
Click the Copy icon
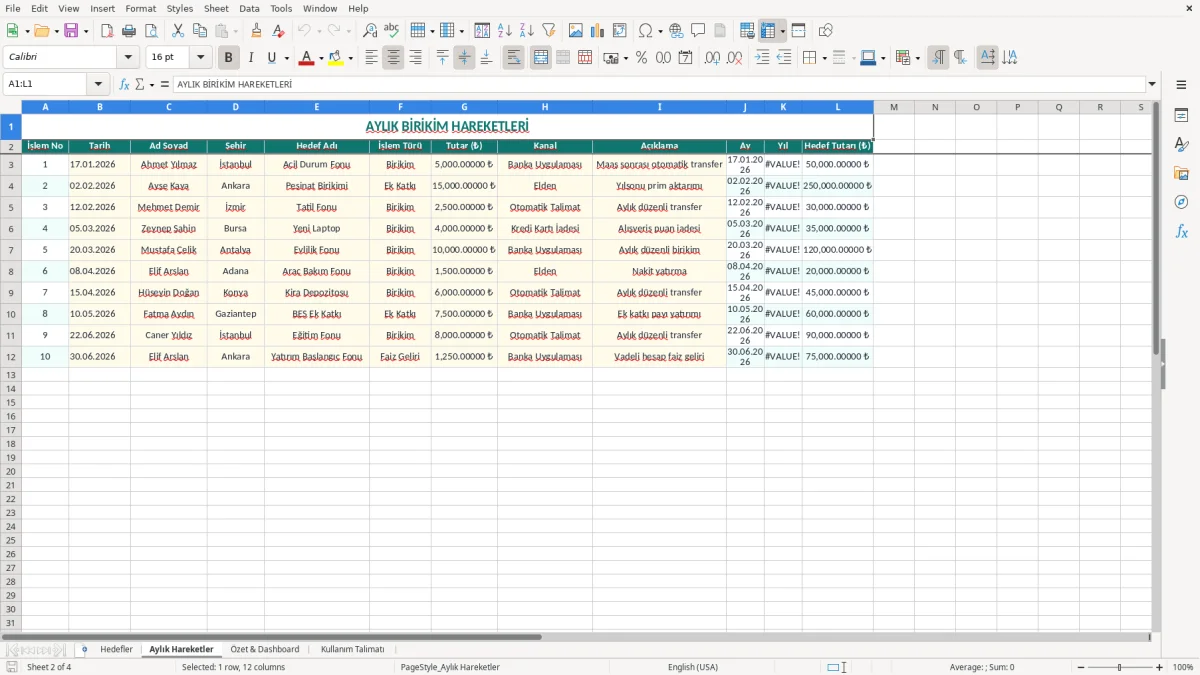(x=200, y=31)
